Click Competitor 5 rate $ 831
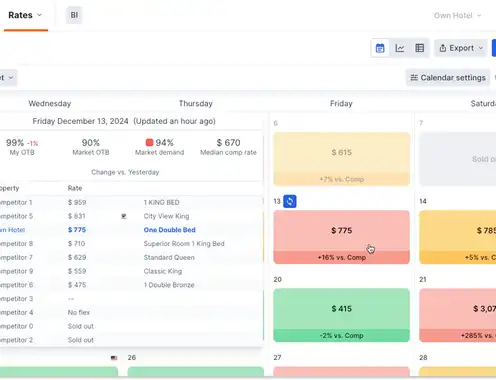This screenshot has height=380, width=496. (x=77, y=216)
